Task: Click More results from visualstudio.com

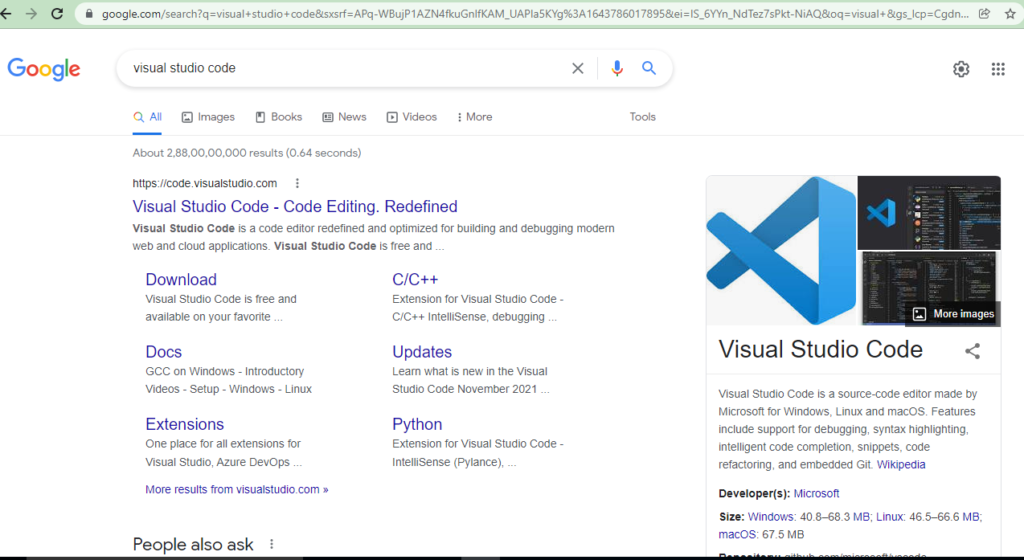Action: (236, 490)
